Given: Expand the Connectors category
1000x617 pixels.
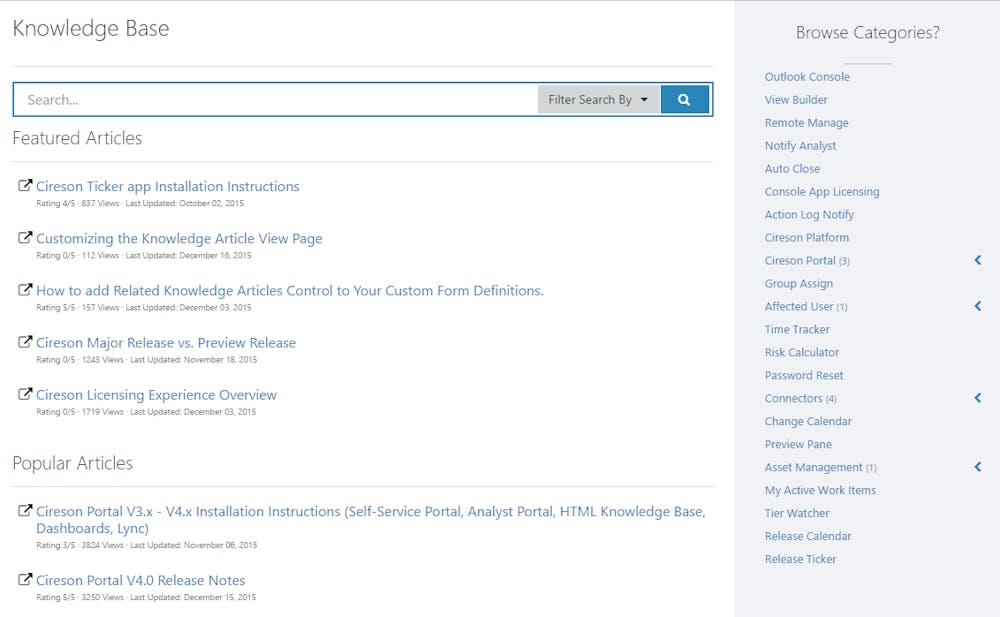Looking at the screenshot, I should (977, 397).
